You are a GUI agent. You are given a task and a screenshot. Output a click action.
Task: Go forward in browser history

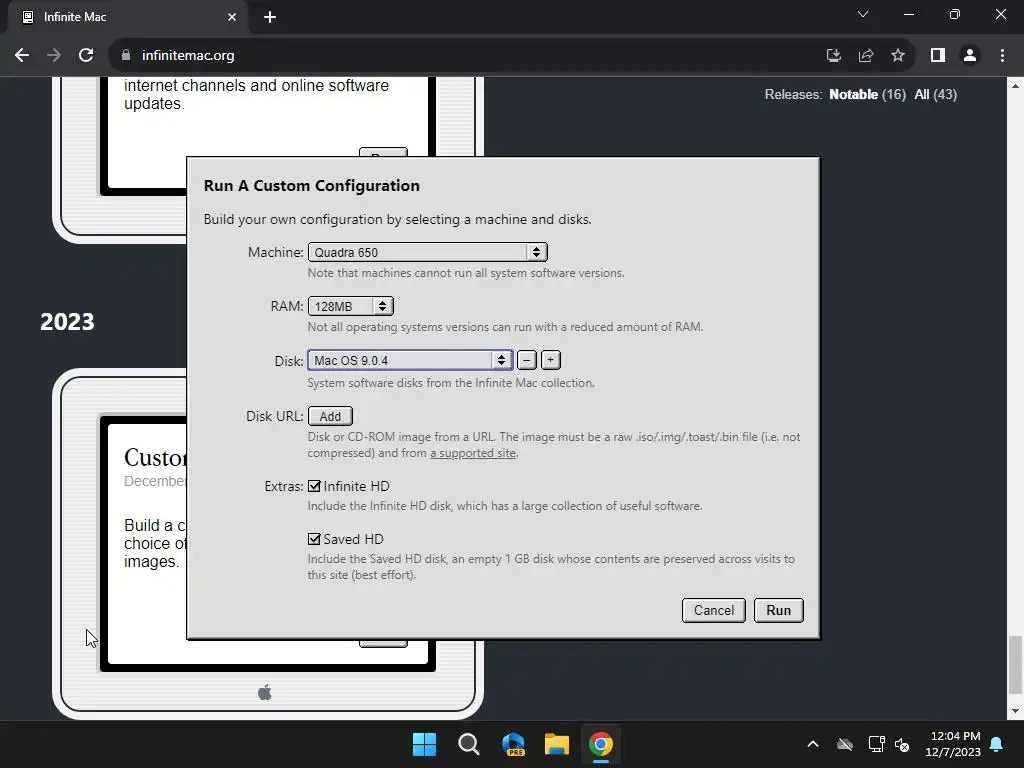[54, 56]
